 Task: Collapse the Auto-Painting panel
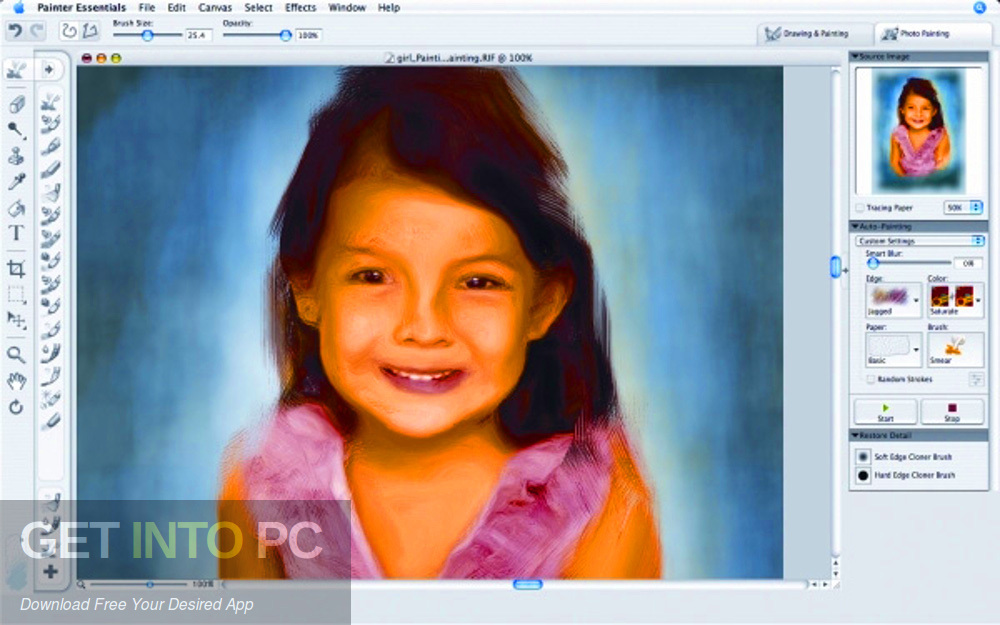855,226
